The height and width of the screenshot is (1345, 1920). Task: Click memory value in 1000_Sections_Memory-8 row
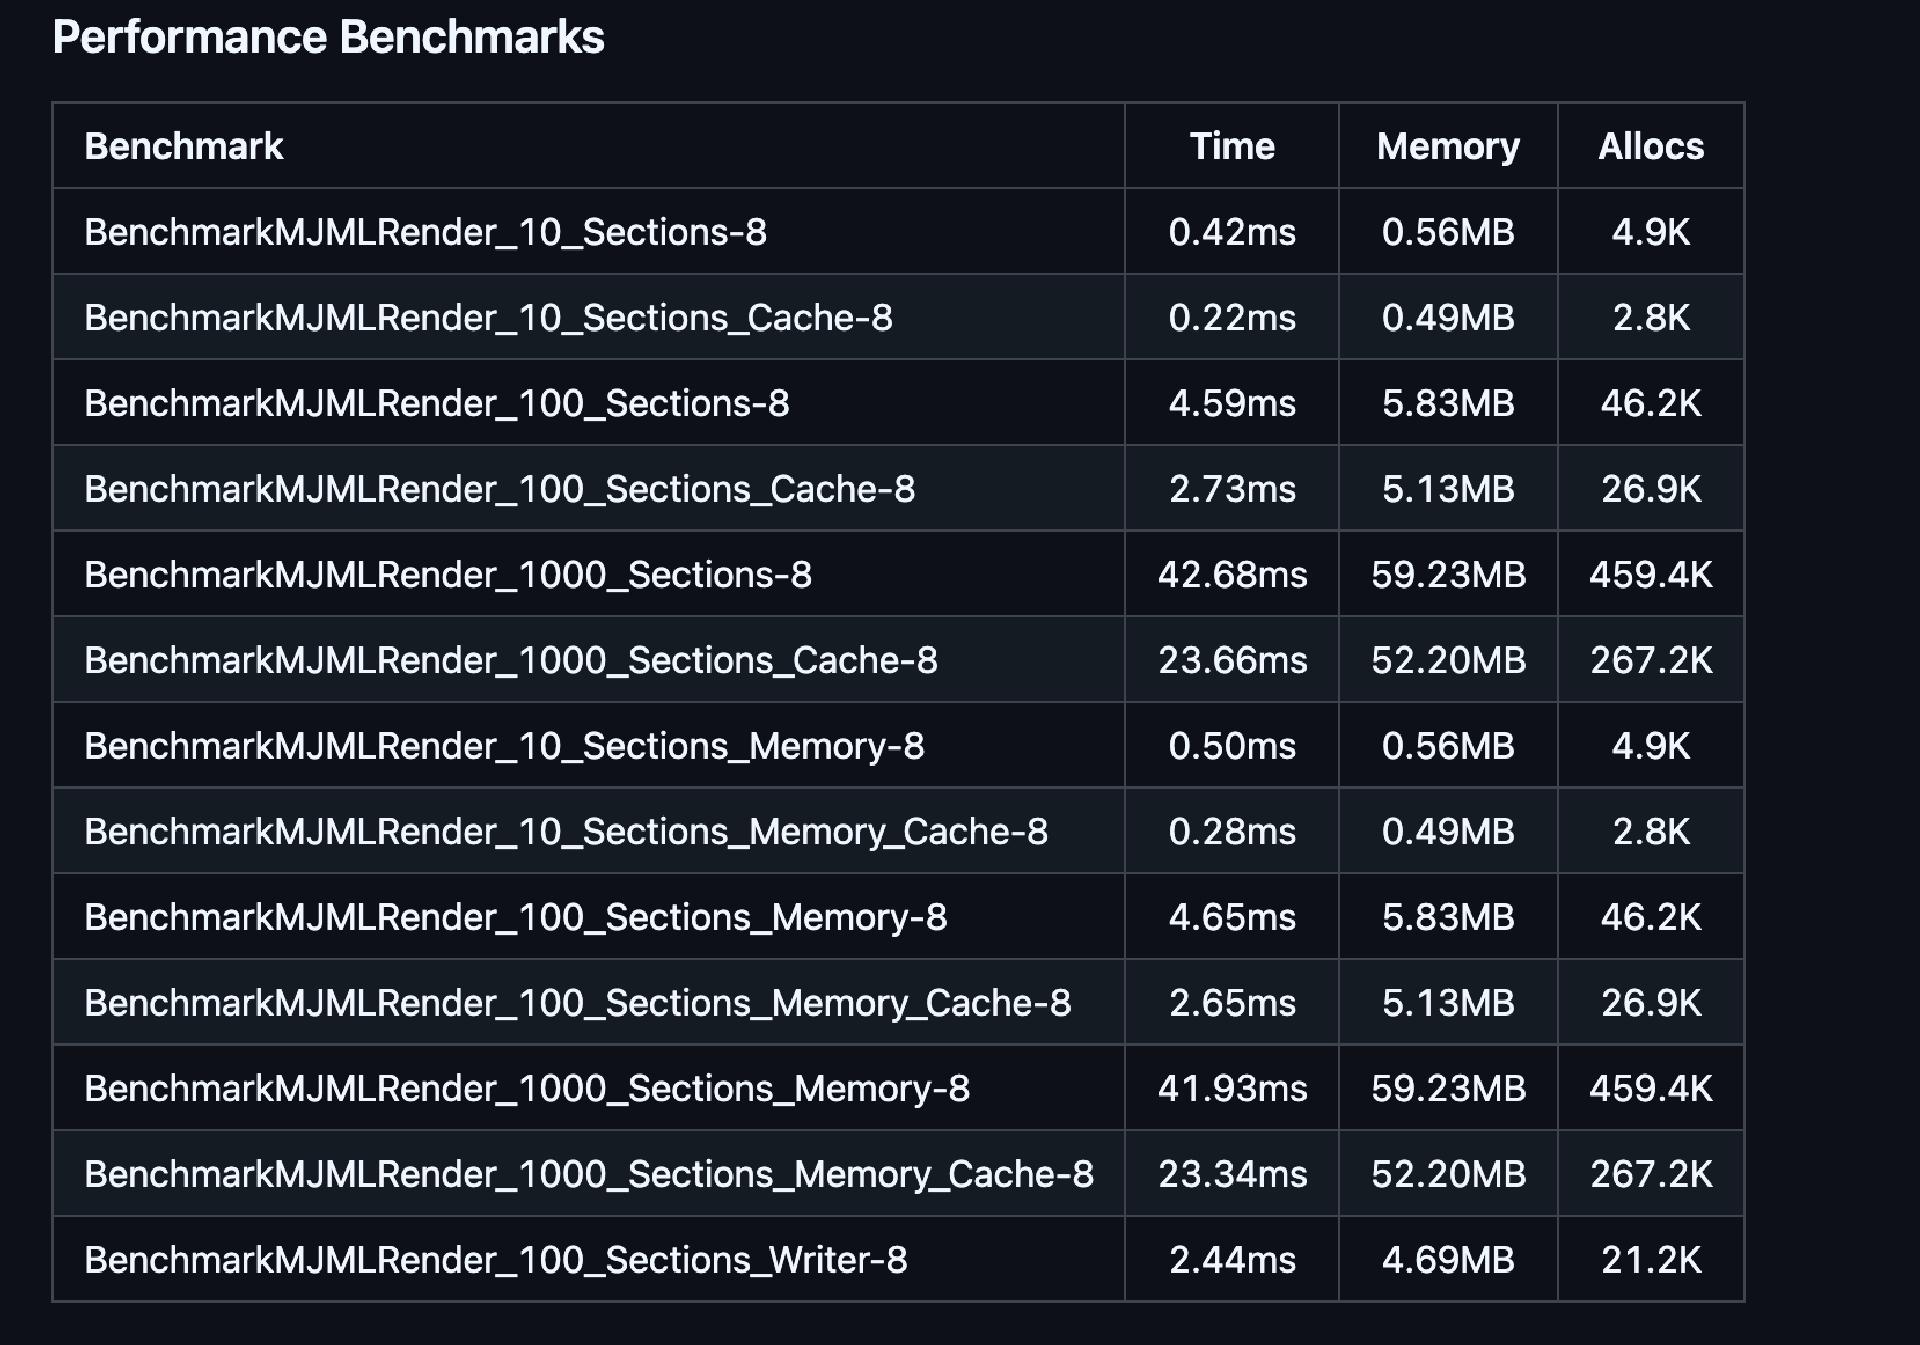point(1448,1088)
